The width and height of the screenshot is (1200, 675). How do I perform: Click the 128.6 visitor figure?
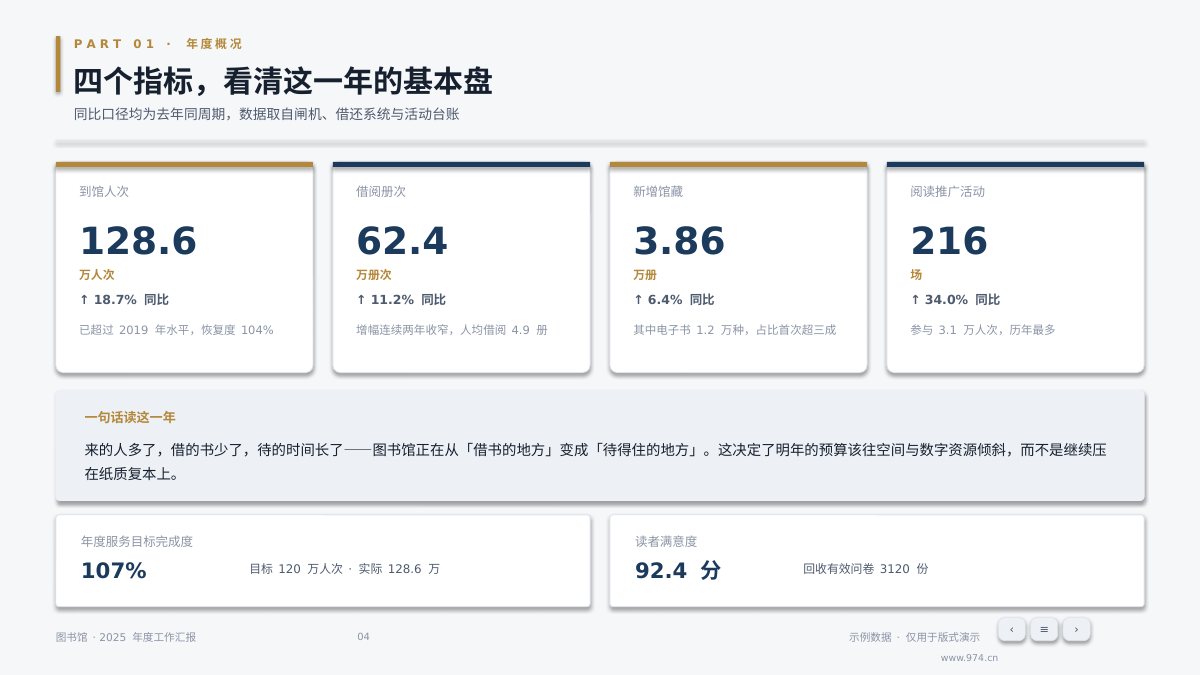pyautogui.click(x=138, y=242)
